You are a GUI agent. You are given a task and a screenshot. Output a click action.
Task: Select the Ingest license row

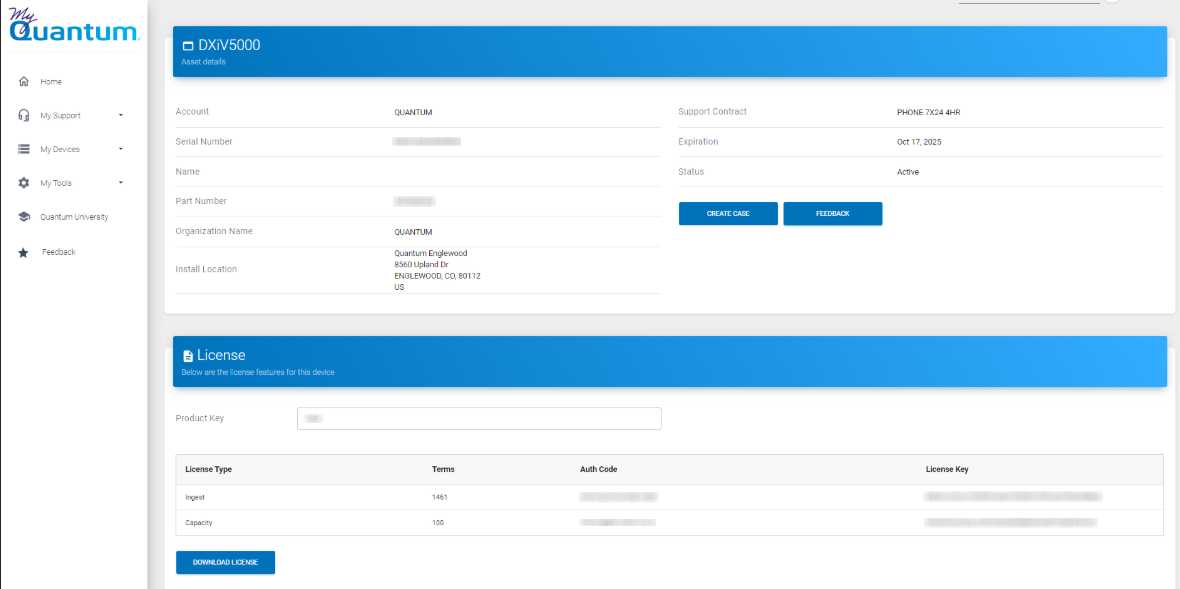(x=668, y=497)
